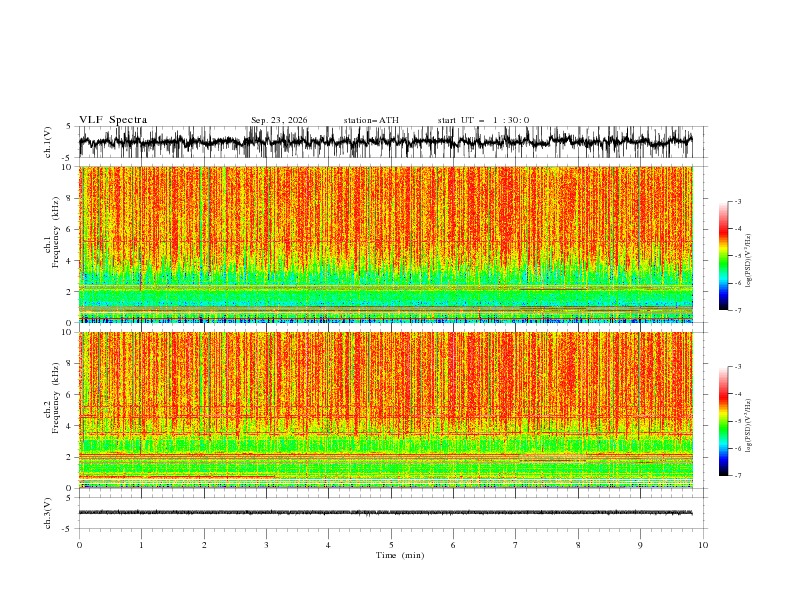Select the Sep. 23, 2026 date label
792x612 pixels.
[279, 120]
